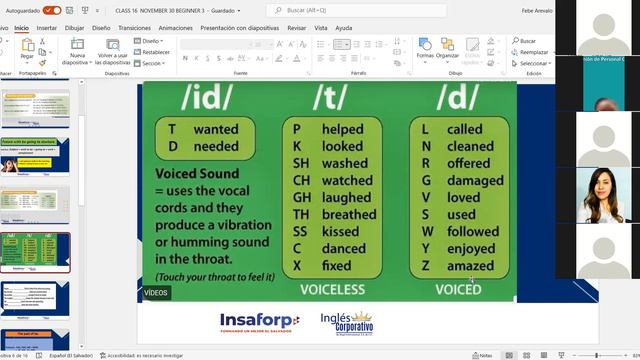This screenshot has width=640, height=360.
Task: Open the Animaciones tab
Action: [176, 28]
